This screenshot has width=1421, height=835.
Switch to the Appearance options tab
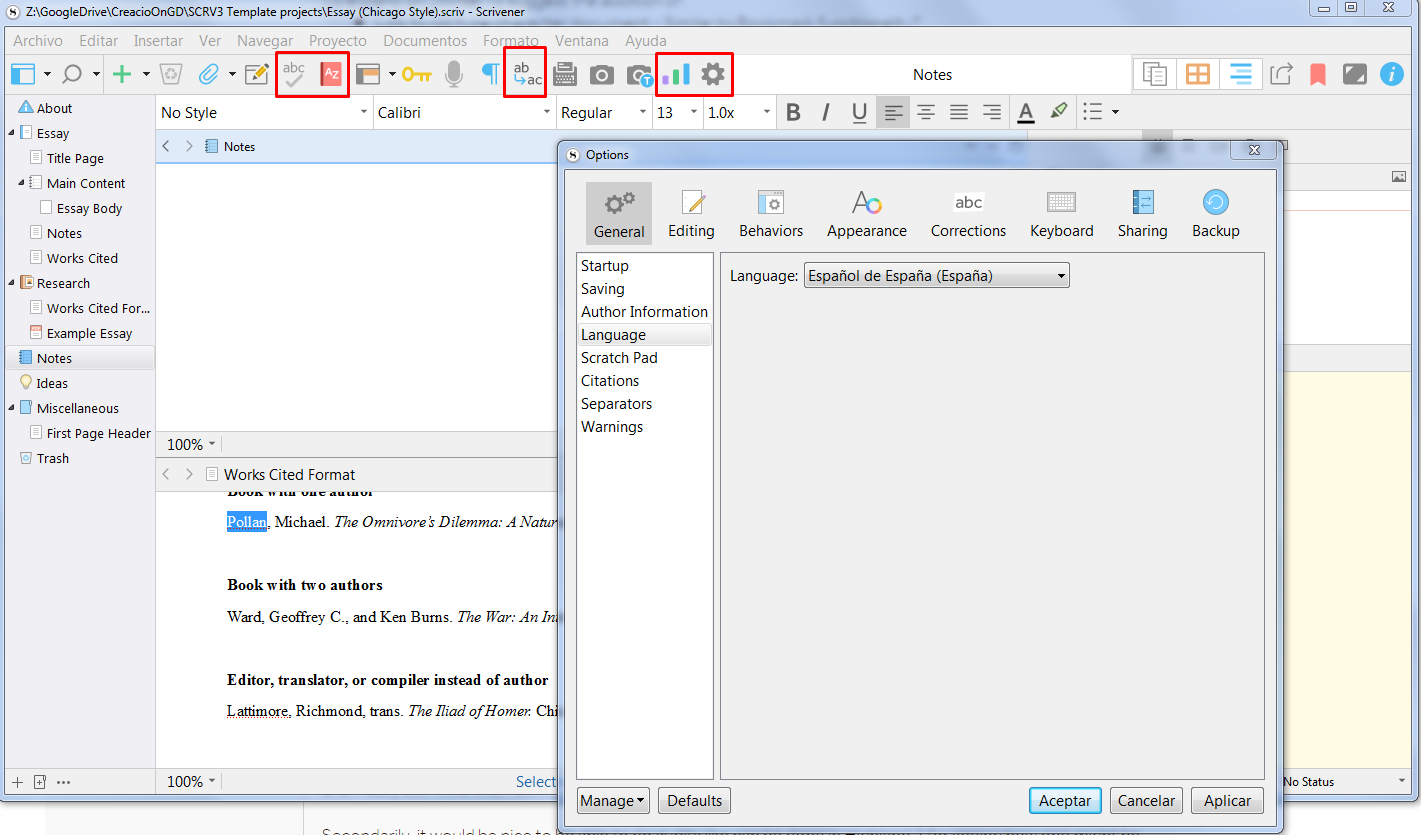[867, 214]
